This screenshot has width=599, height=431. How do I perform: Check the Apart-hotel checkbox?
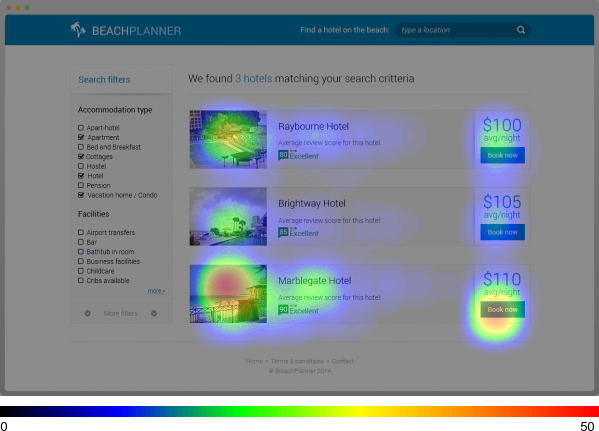(81, 128)
